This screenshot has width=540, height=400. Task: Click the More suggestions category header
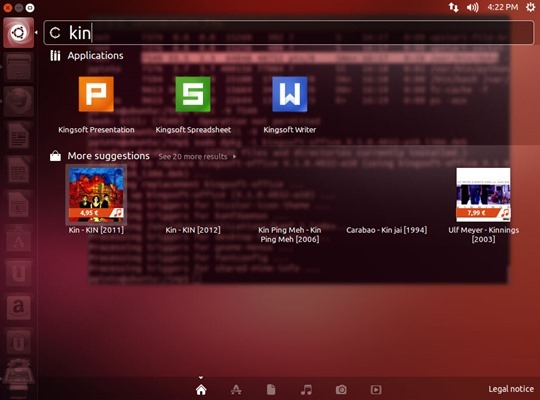108,156
